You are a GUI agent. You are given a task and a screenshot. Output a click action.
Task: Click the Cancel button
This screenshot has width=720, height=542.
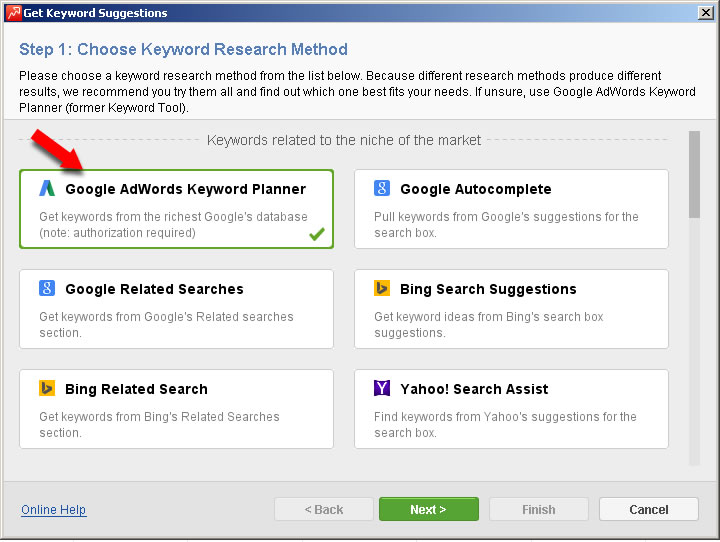[x=649, y=509]
